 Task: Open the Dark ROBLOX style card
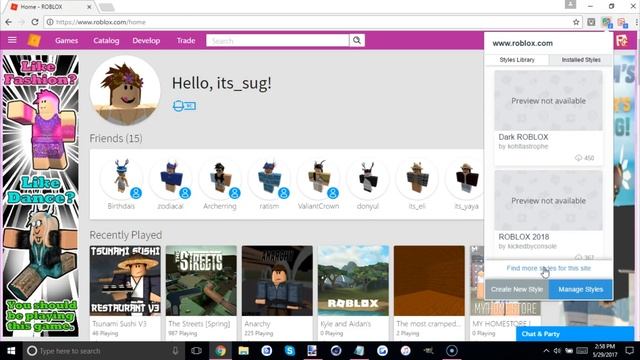point(548,118)
